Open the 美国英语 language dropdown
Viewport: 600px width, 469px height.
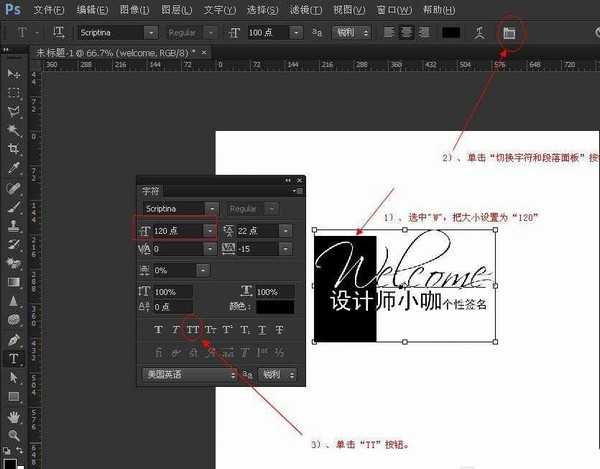click(x=231, y=374)
